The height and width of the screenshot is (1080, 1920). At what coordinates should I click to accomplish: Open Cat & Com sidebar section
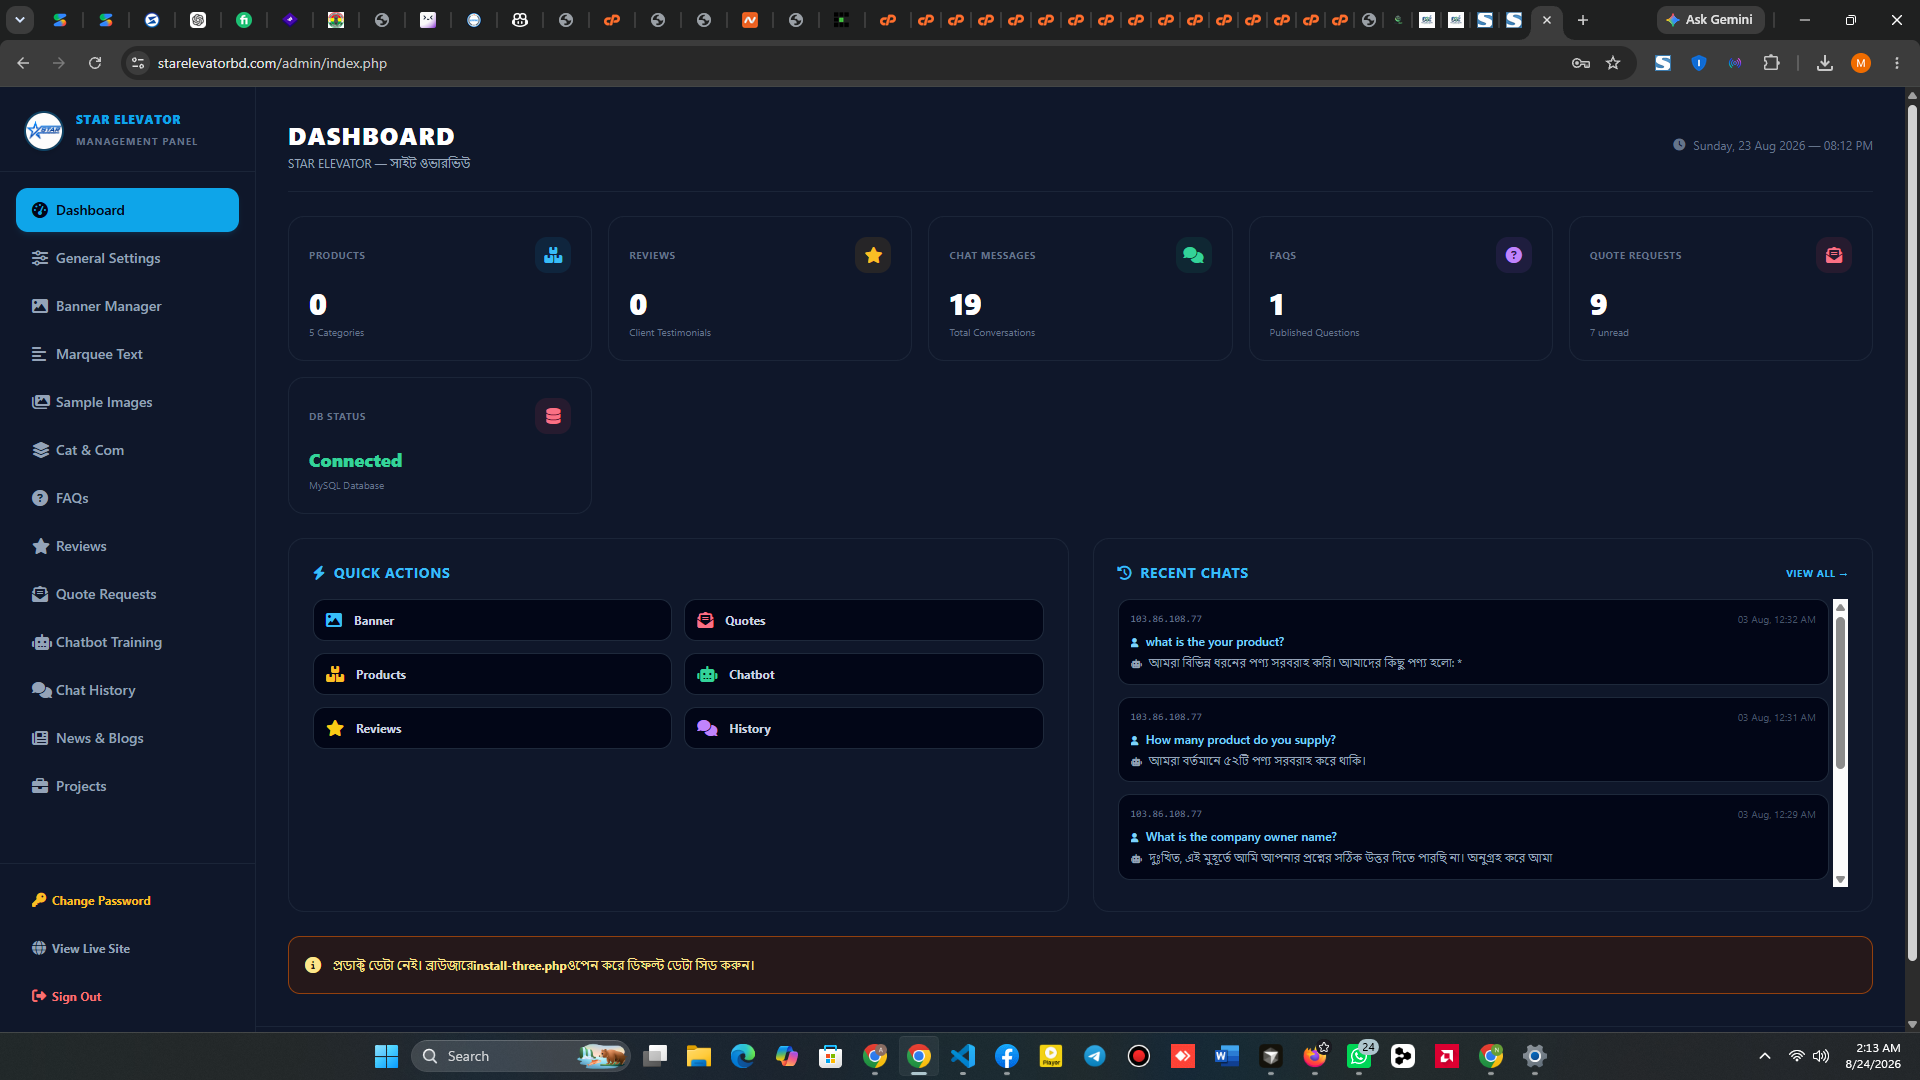[127, 450]
